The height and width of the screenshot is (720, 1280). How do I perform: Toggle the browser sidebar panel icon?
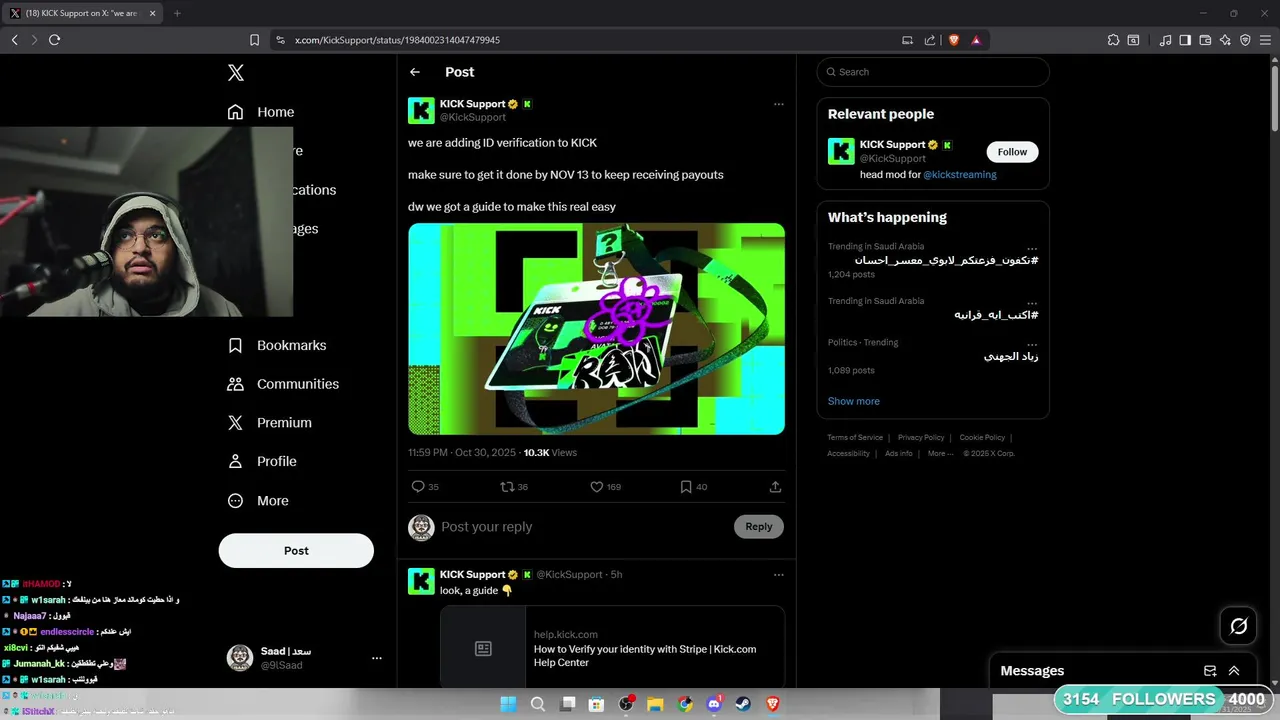(x=1185, y=40)
